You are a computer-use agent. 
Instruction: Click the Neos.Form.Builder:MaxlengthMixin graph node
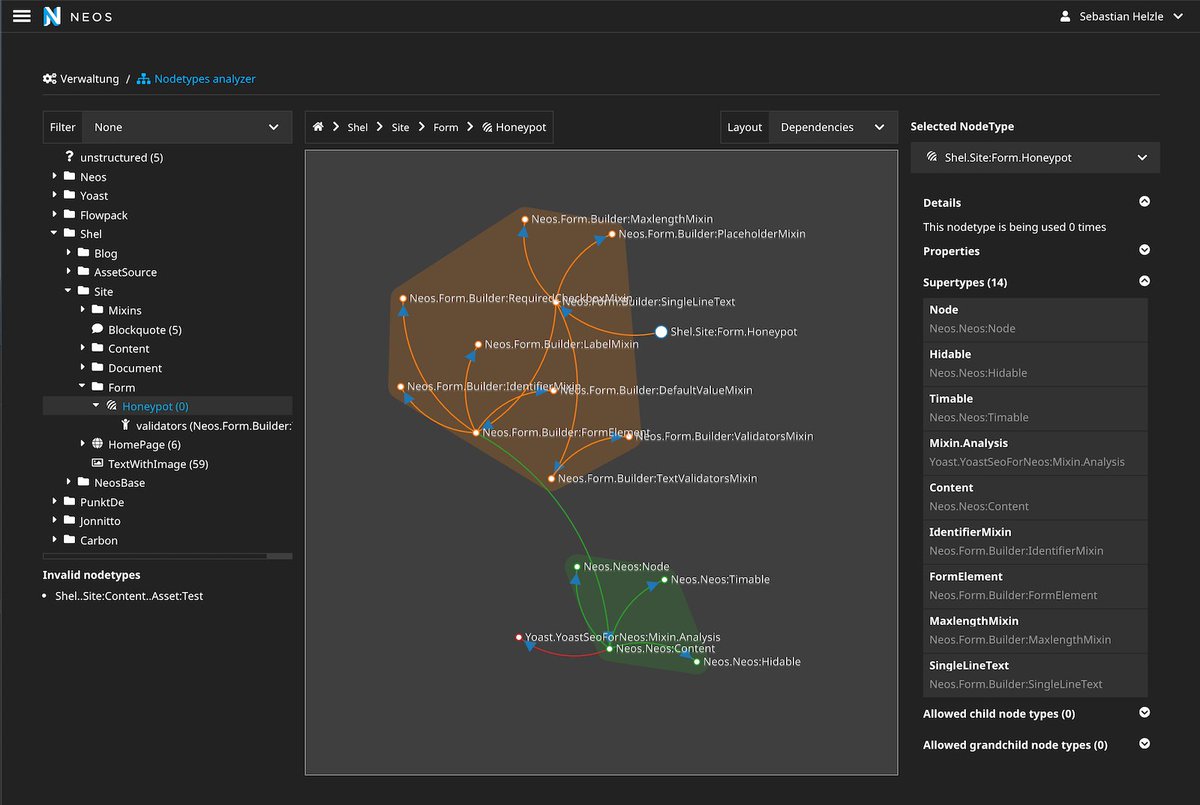tap(524, 219)
